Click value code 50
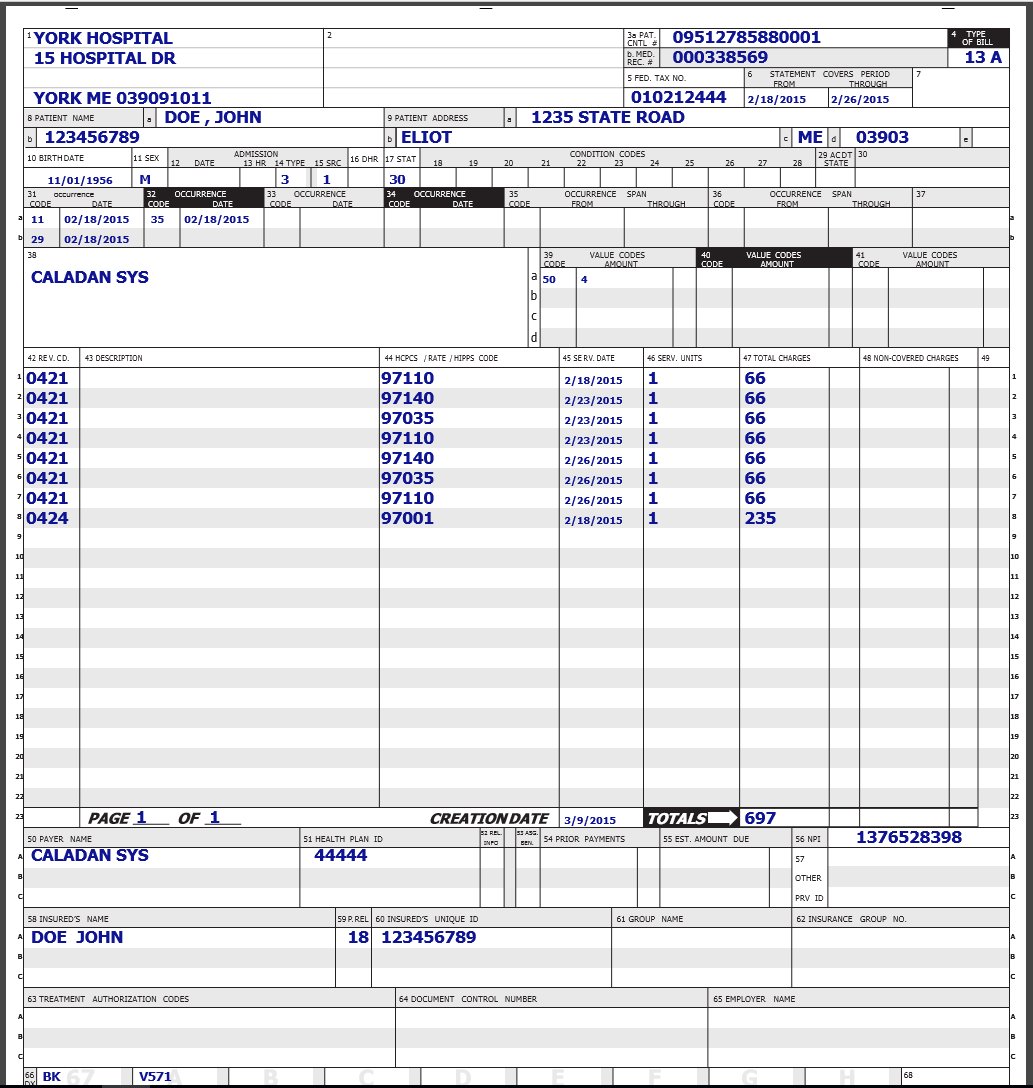 point(549,280)
